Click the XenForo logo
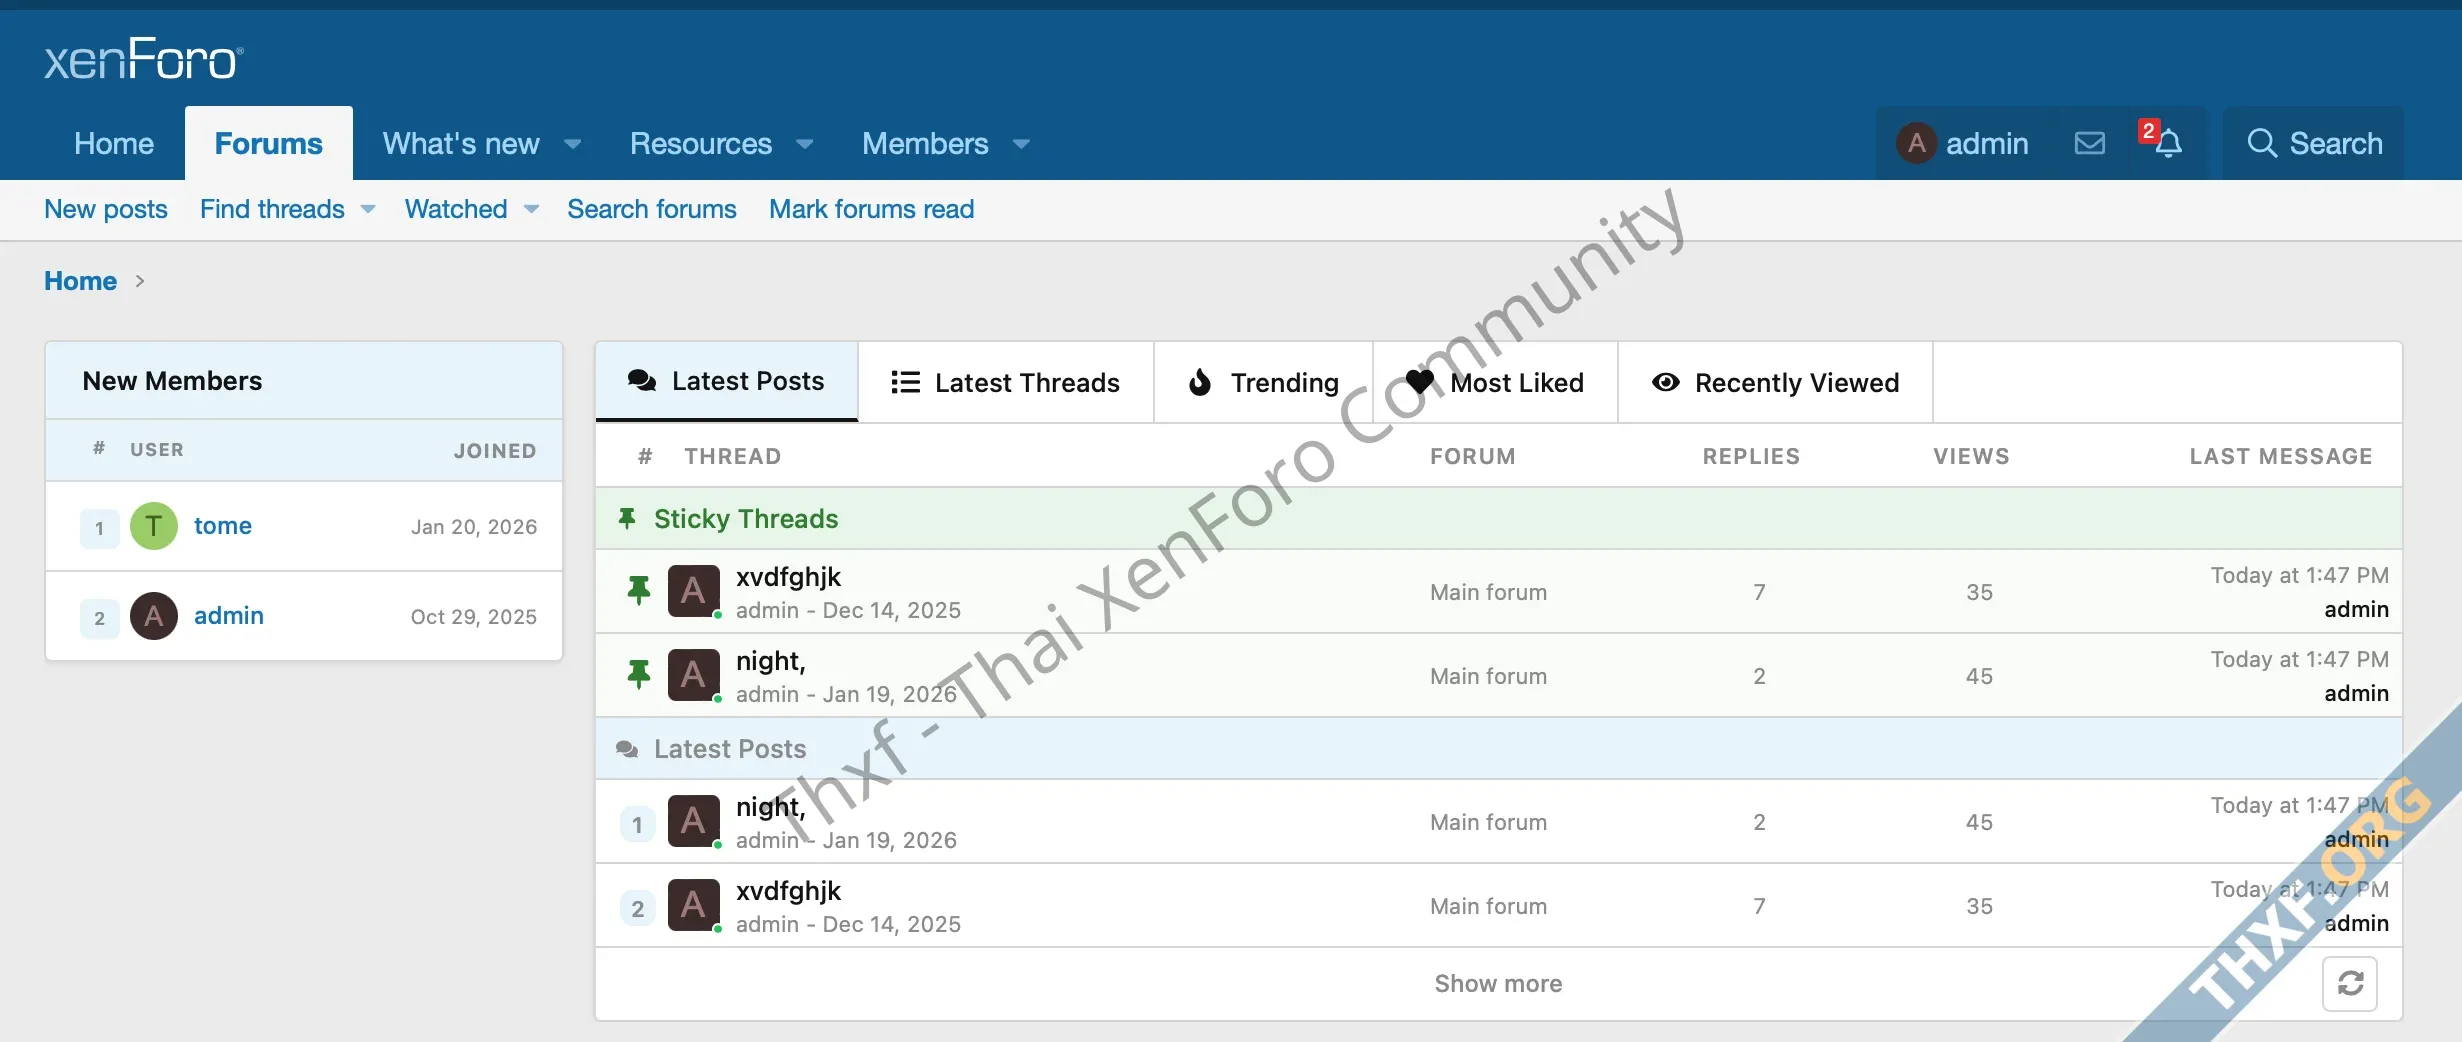2462x1042 pixels. [x=144, y=60]
